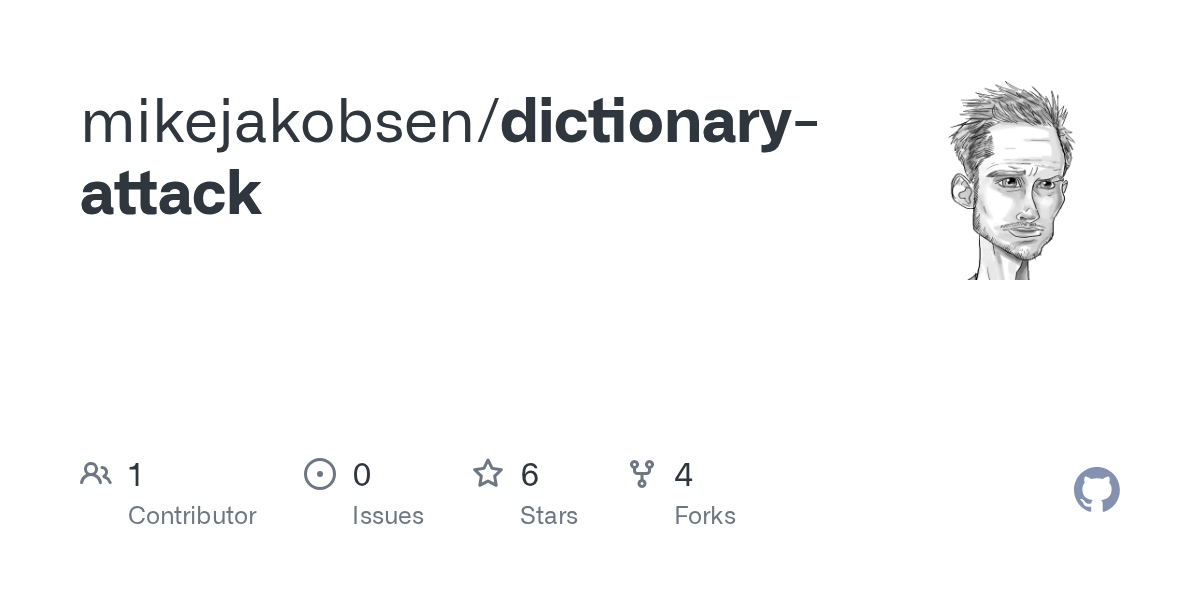Image resolution: width=1200 pixels, height=600 pixels.
Task: Select the 'Forks' label text
Action: [x=705, y=516]
